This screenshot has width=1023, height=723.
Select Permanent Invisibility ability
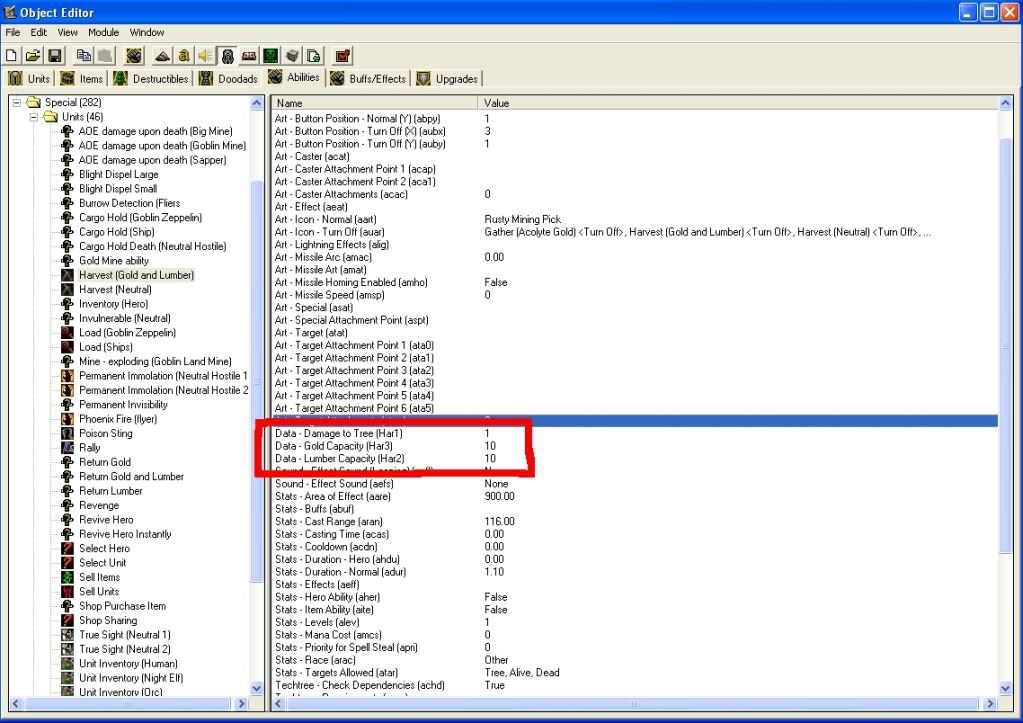click(x=123, y=404)
